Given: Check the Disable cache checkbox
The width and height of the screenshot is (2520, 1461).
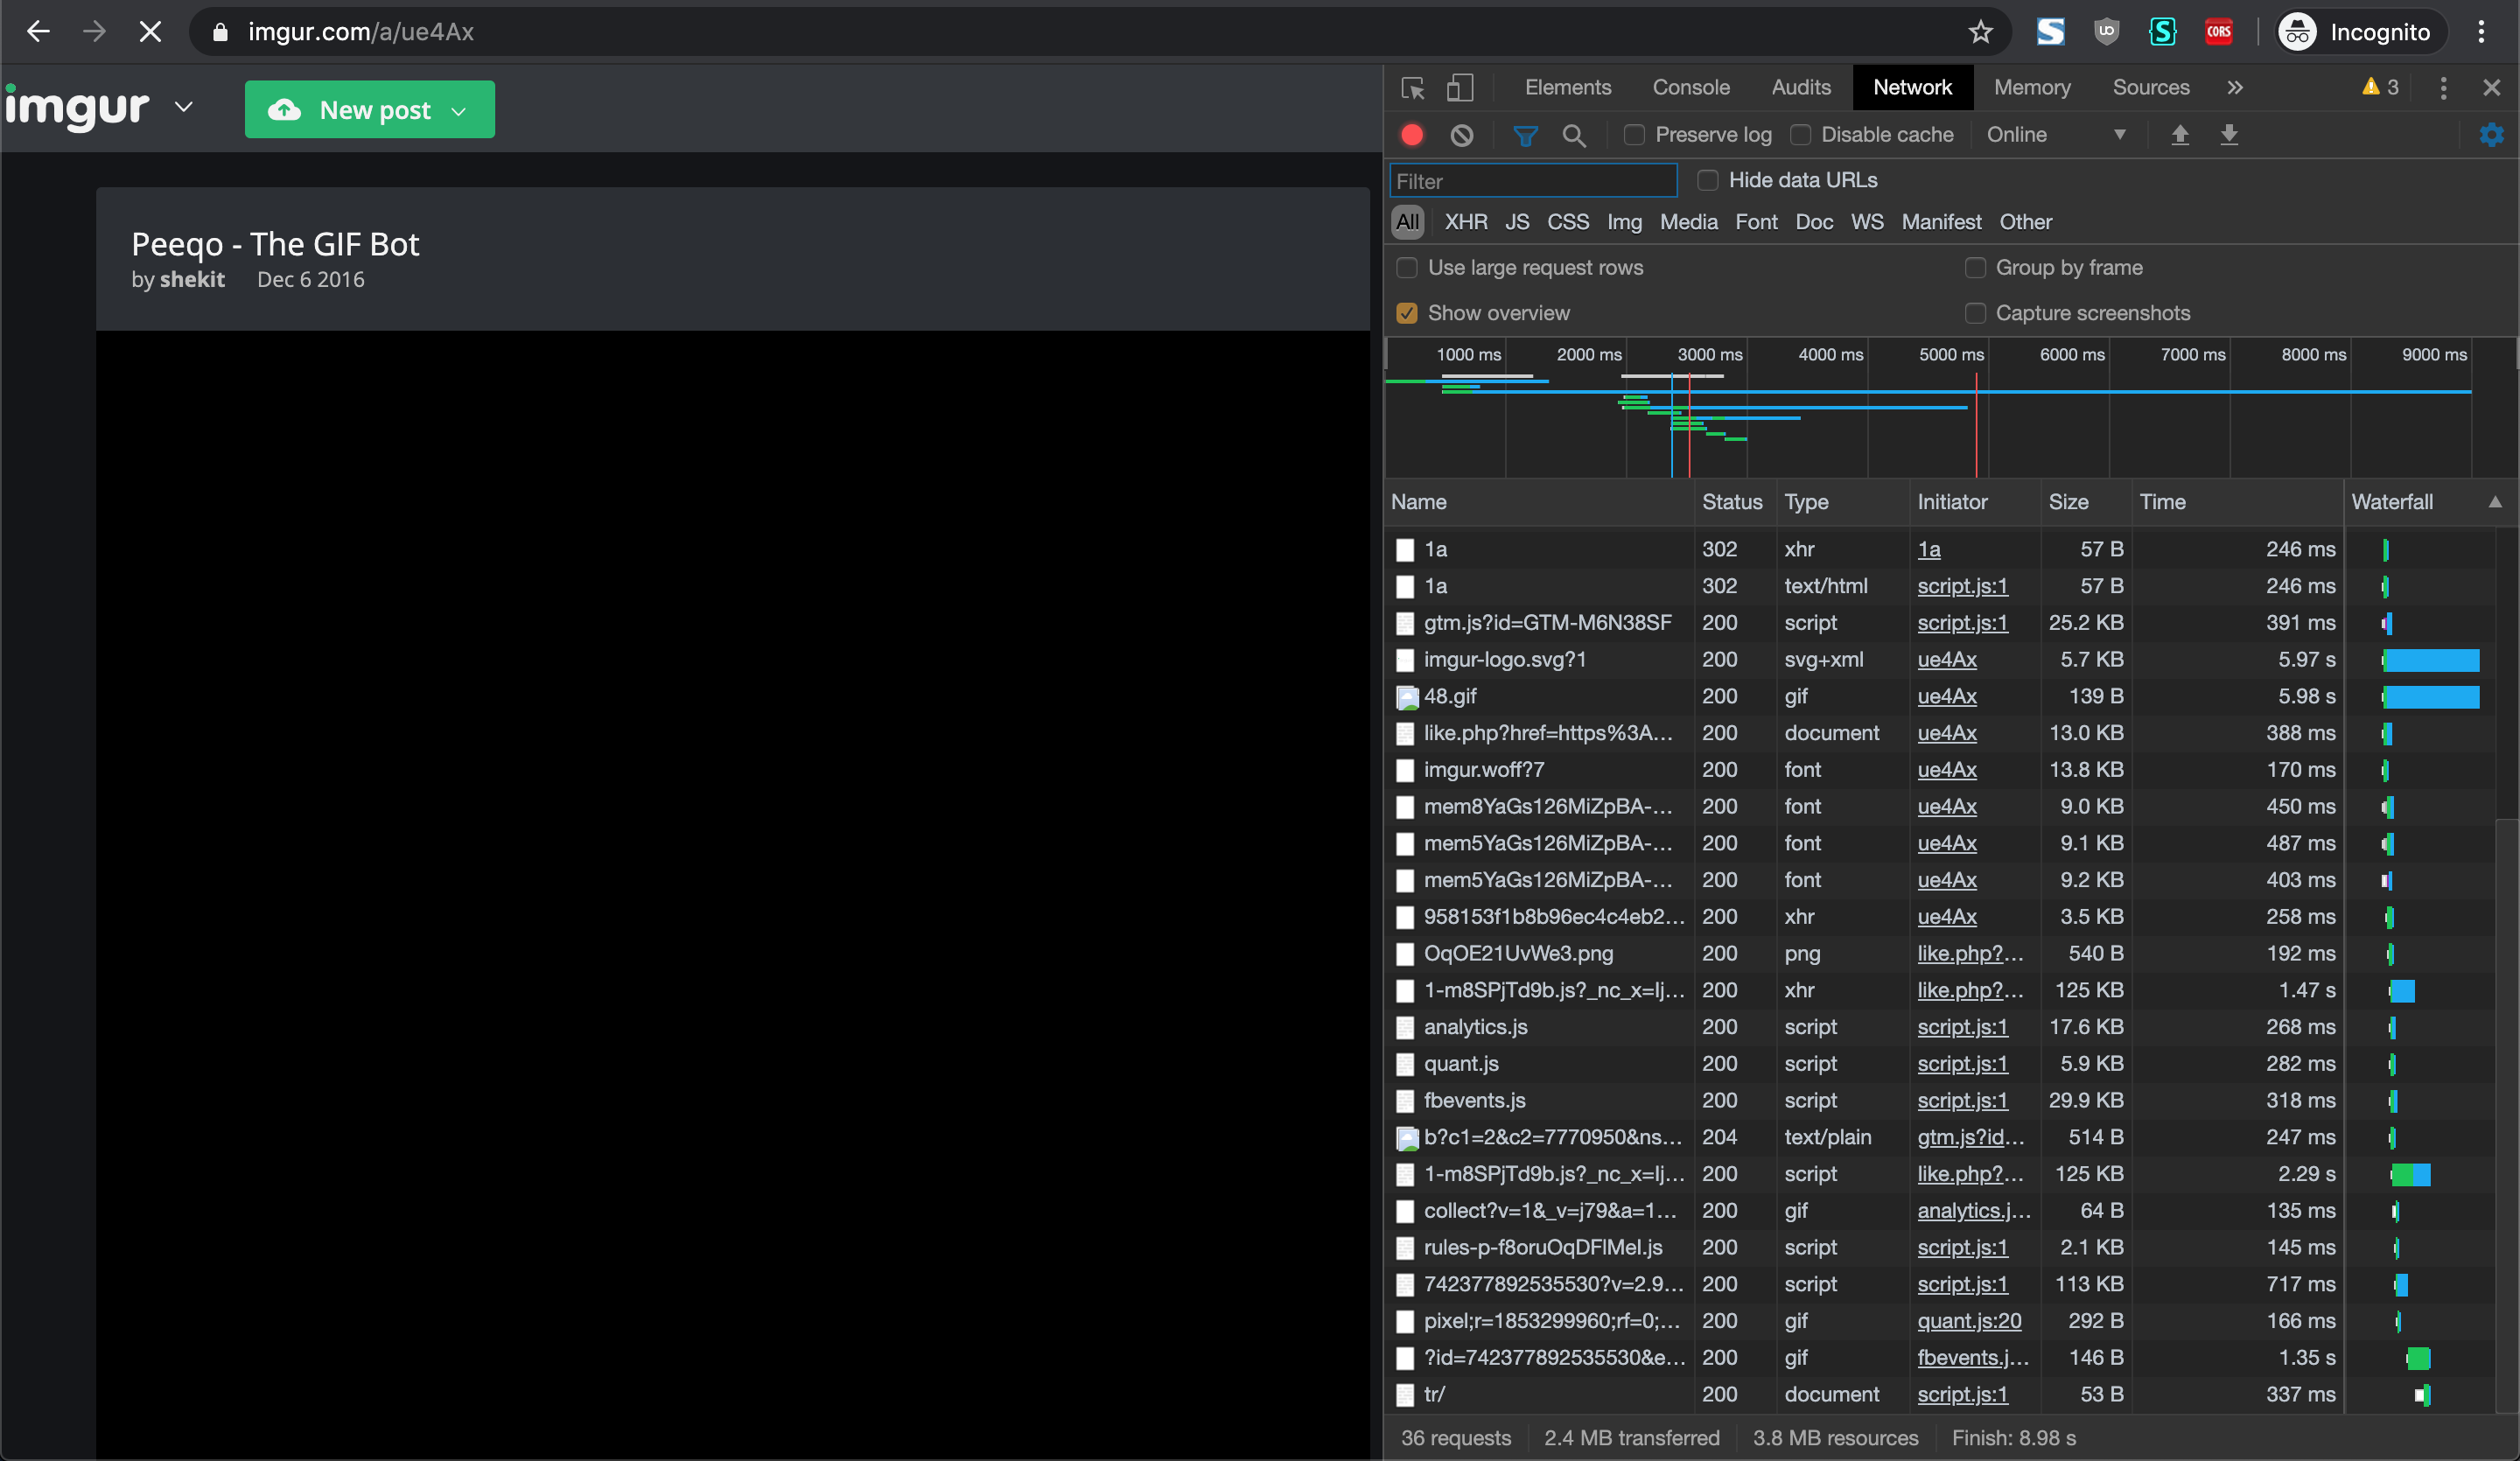Looking at the screenshot, I should pyautogui.click(x=1800, y=135).
